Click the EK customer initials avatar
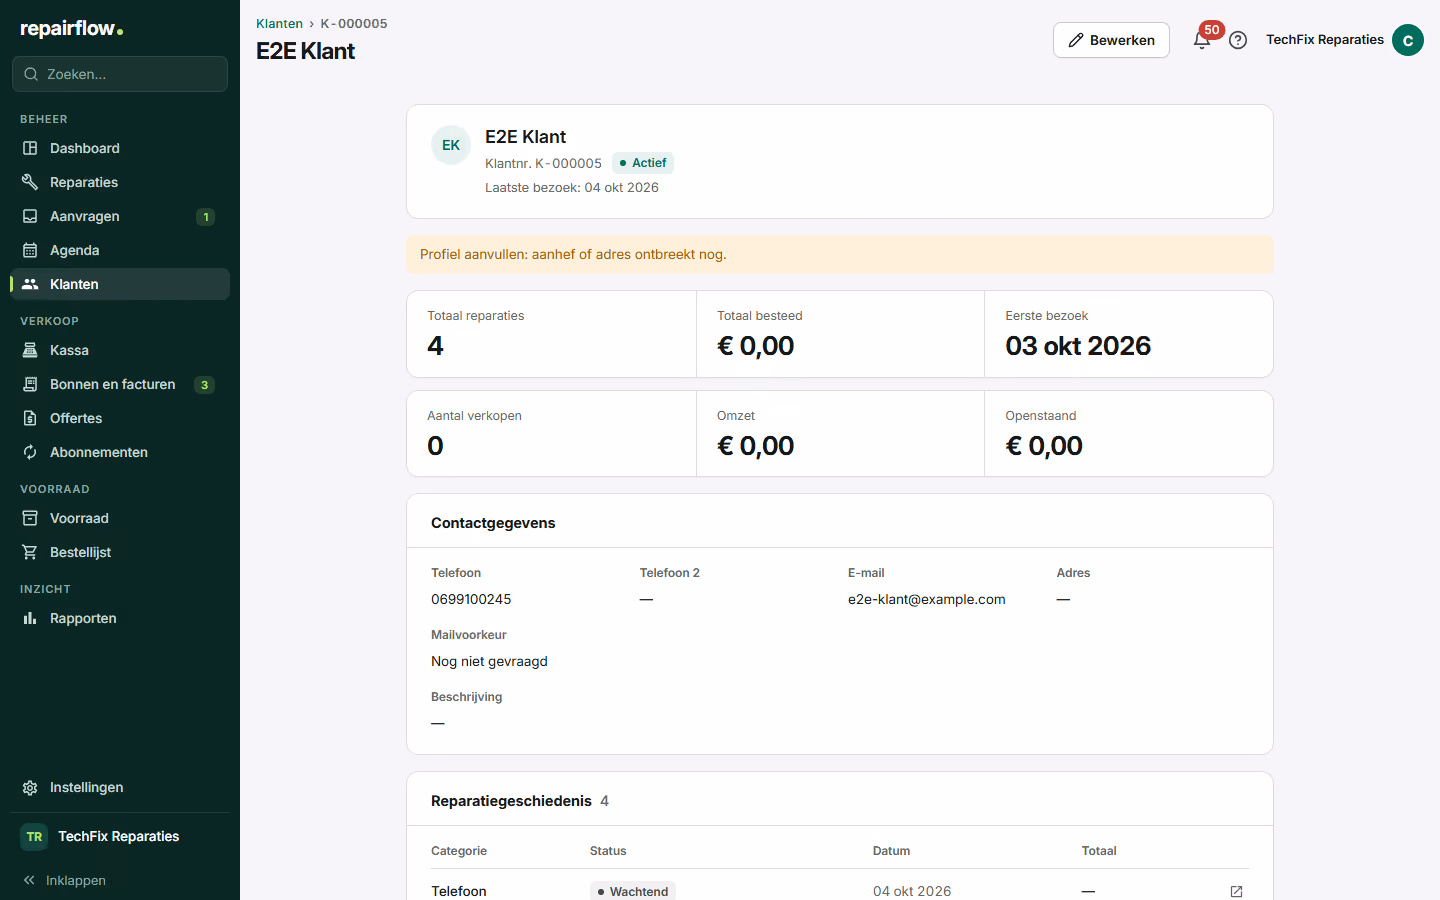 point(451,145)
